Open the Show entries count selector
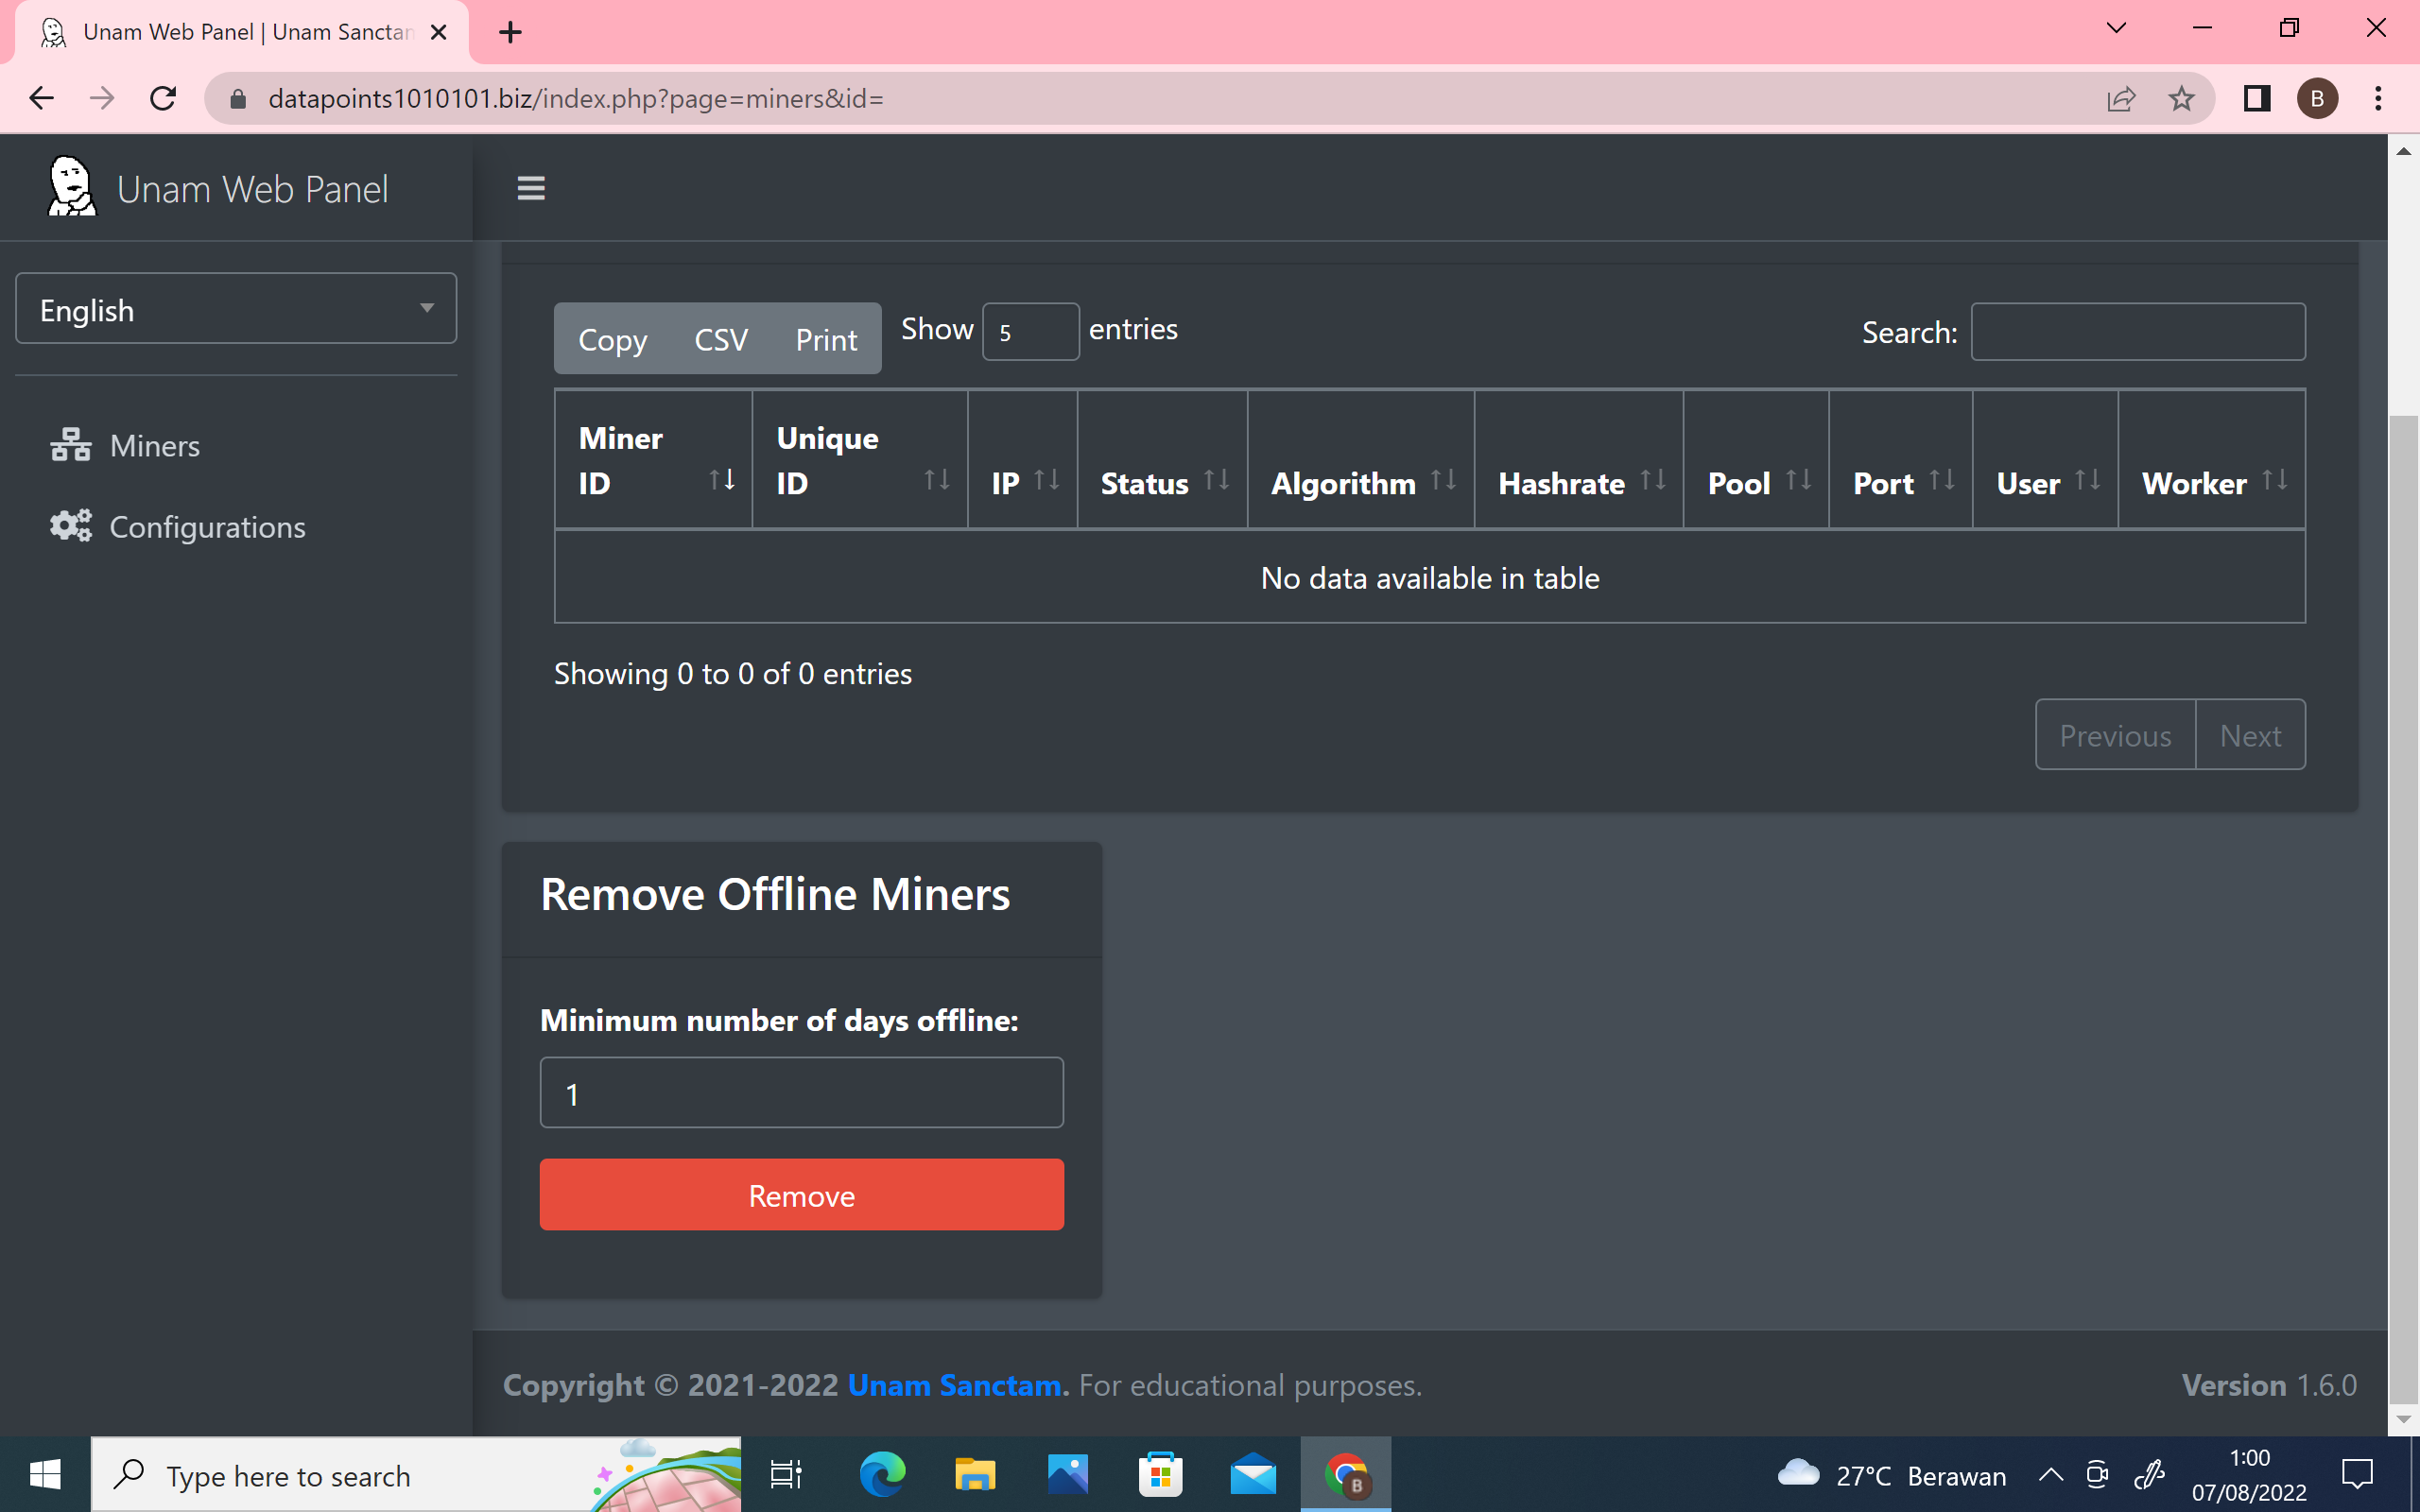2420x1512 pixels. pyautogui.click(x=1030, y=332)
